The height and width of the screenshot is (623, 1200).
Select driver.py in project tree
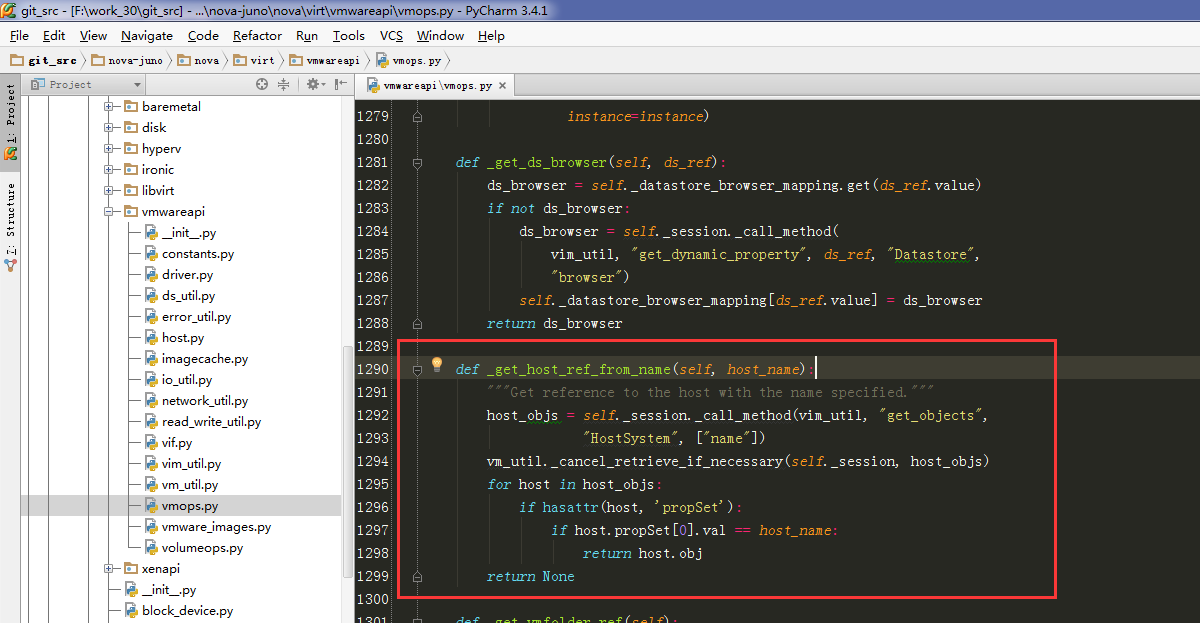point(178,274)
